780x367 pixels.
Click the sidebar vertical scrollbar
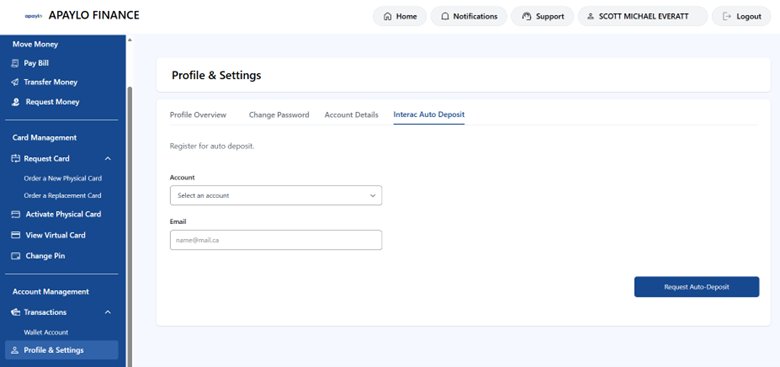pos(130,226)
